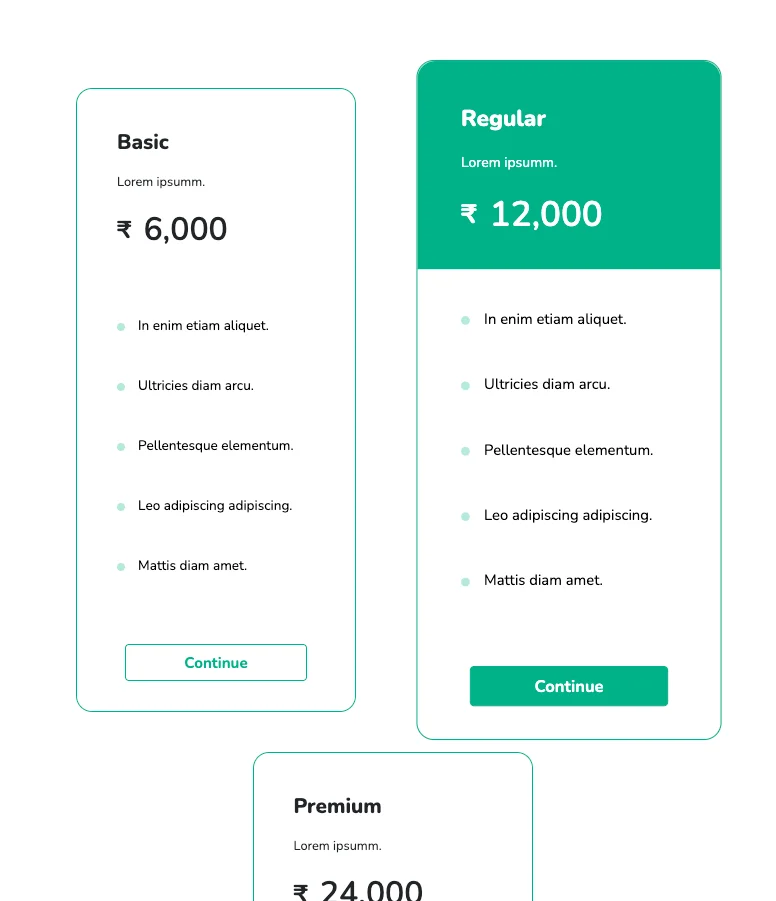
Task: Click the 12,000 price text
Action: click(546, 213)
